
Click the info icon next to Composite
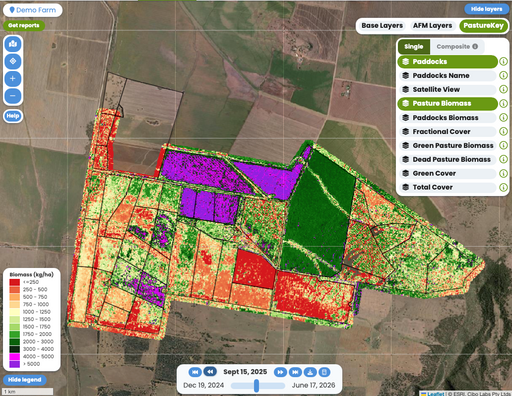tap(475, 46)
